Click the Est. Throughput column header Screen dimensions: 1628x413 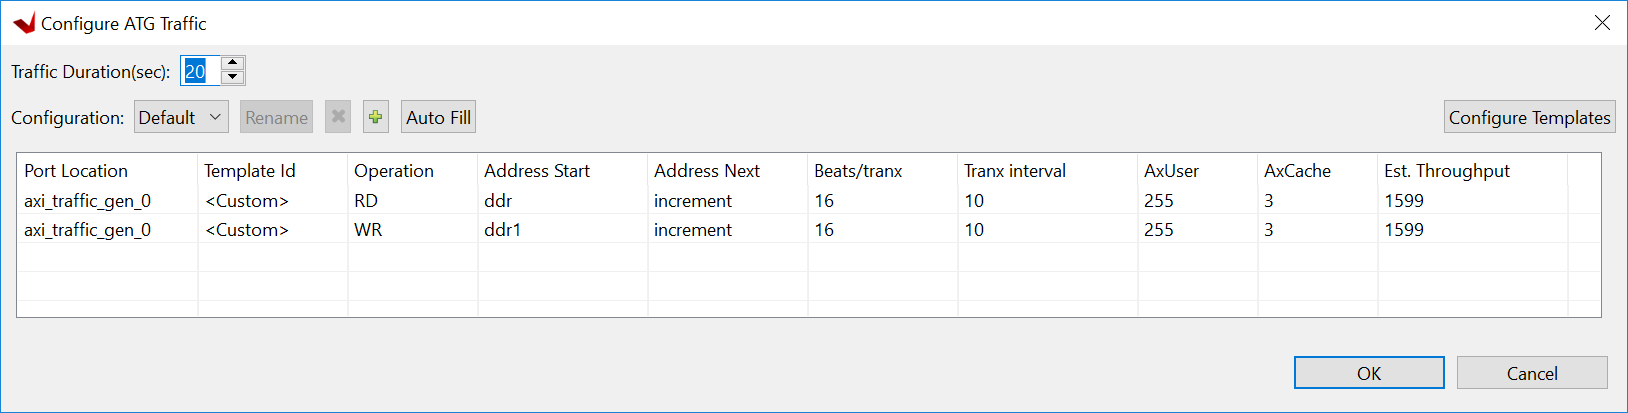click(x=1446, y=171)
